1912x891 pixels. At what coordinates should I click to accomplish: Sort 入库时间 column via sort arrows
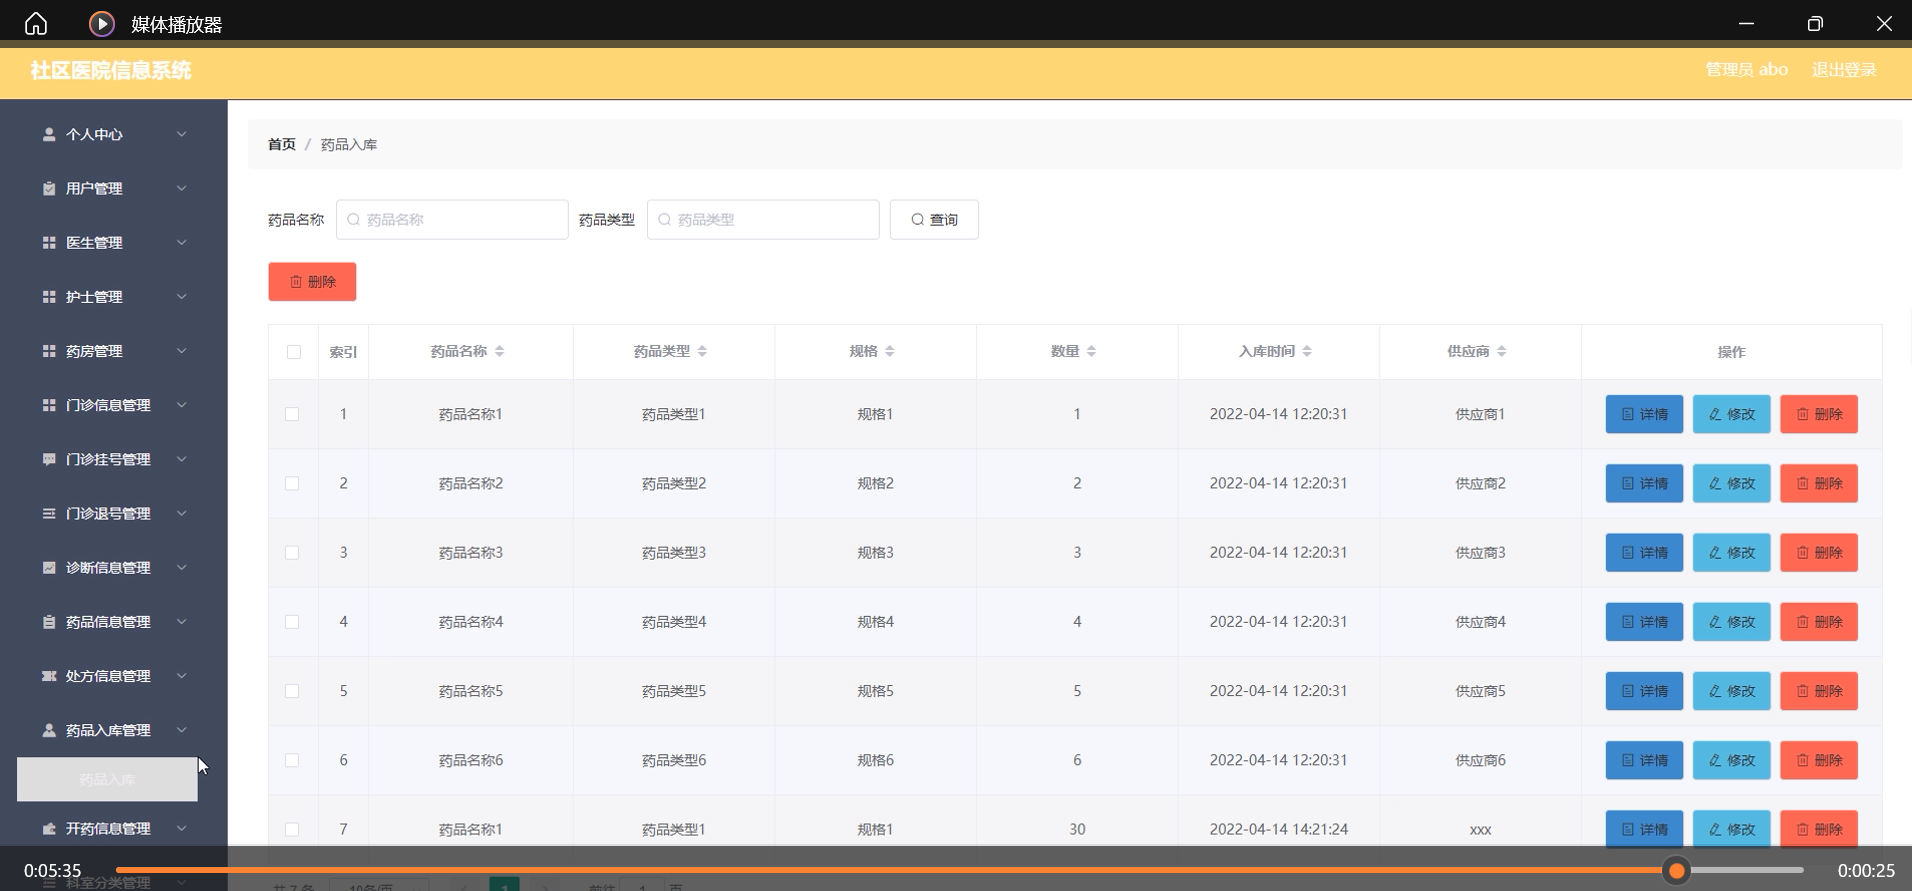(1307, 351)
